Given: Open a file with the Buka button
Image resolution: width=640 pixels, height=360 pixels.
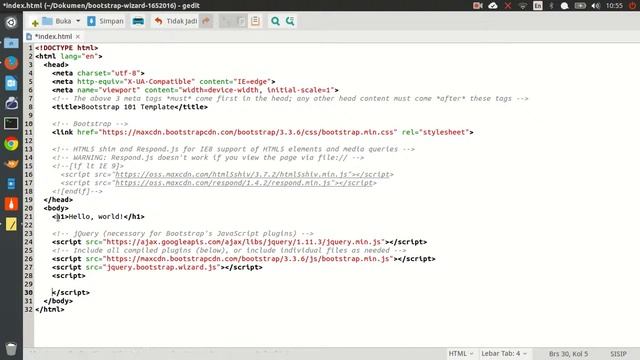Looking at the screenshot, I should 57,21.
